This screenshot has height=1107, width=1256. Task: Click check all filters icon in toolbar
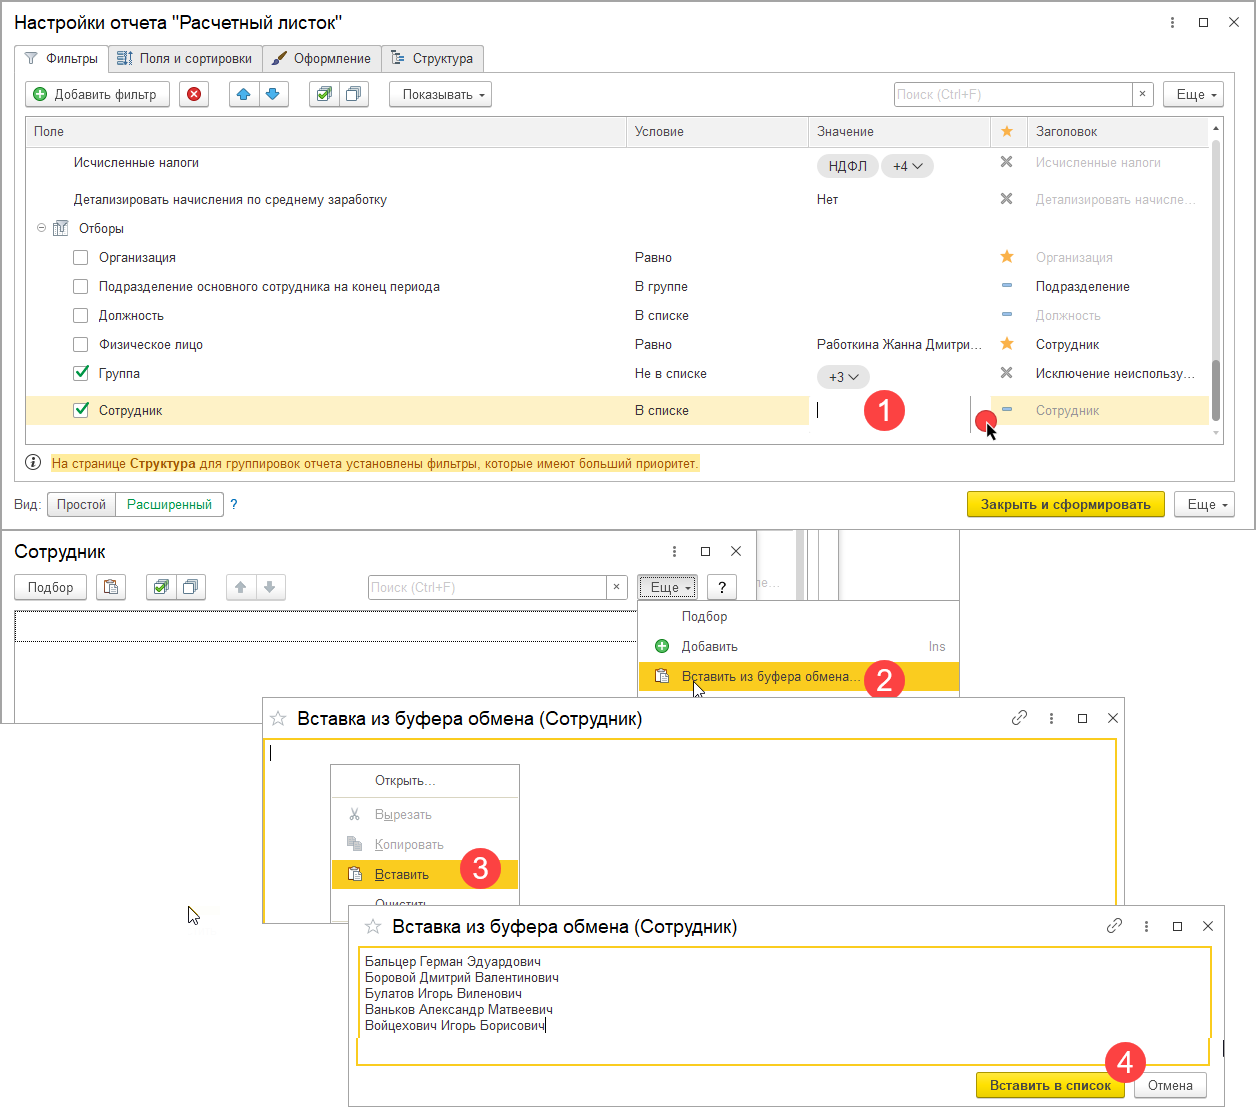tap(323, 94)
